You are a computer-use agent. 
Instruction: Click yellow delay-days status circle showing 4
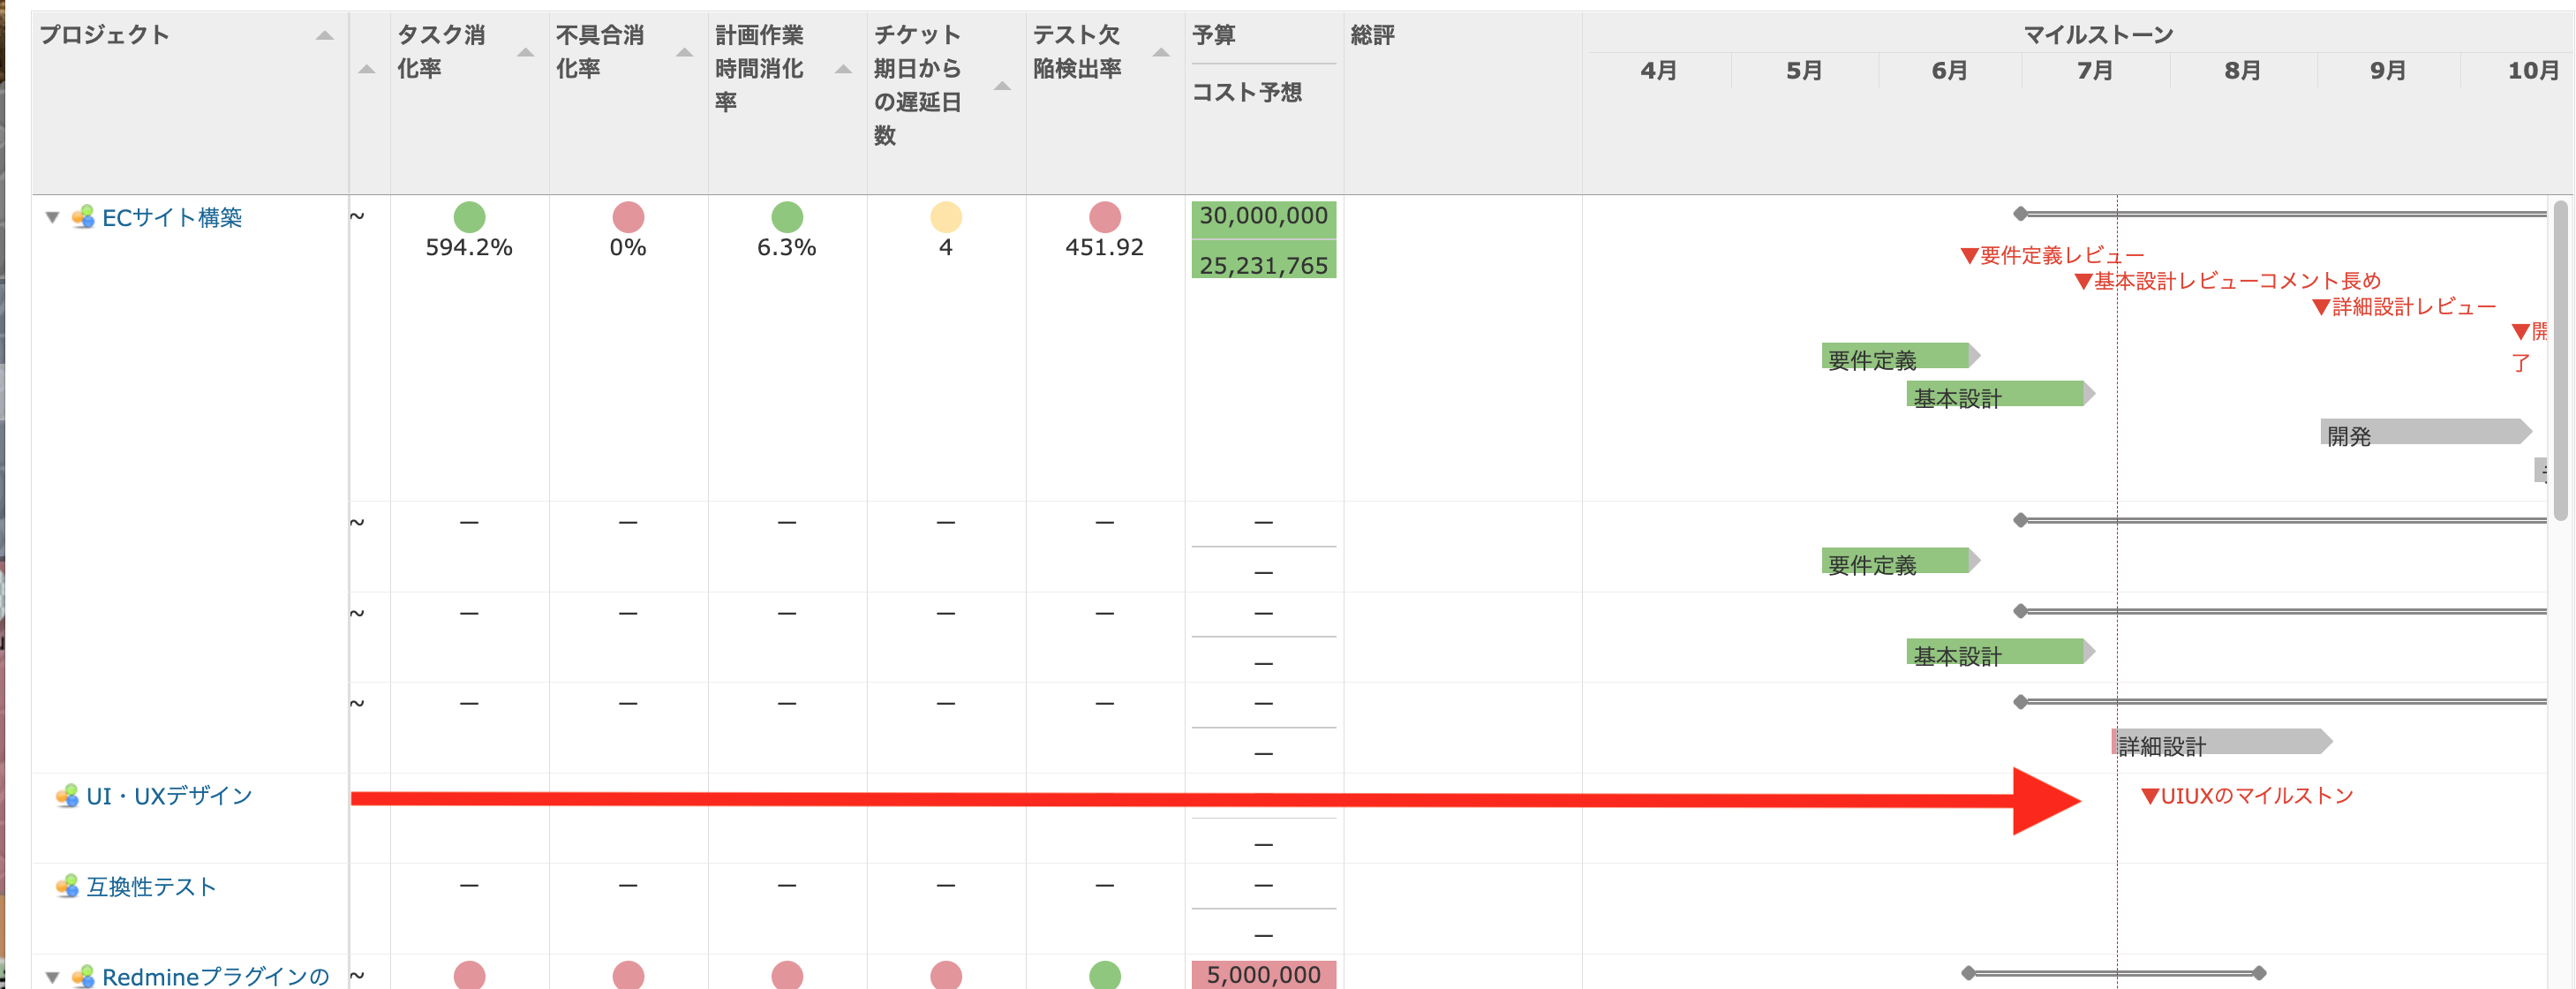tap(945, 216)
